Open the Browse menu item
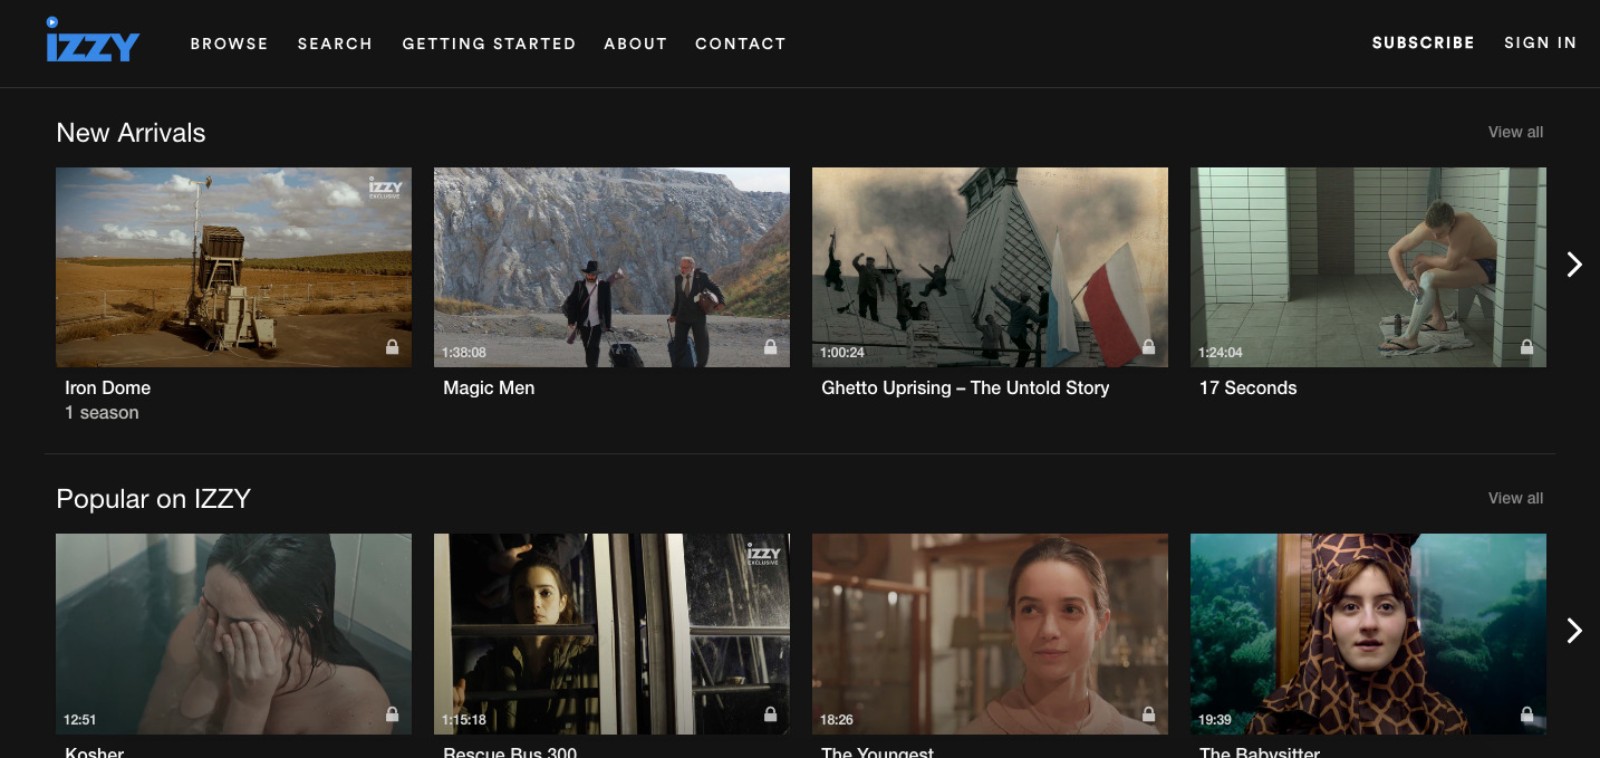1600x758 pixels. (x=229, y=44)
